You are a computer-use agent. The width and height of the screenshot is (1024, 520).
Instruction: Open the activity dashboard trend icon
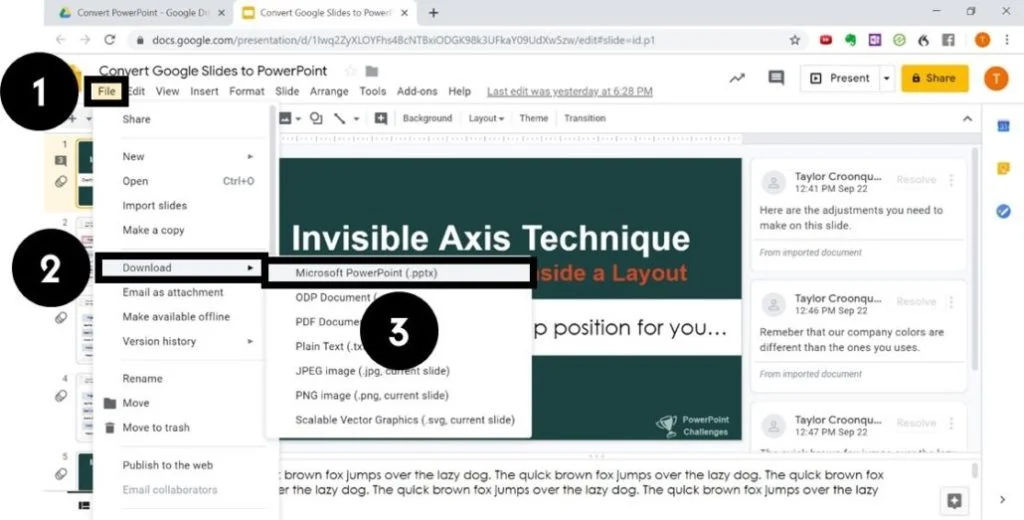[x=737, y=78]
